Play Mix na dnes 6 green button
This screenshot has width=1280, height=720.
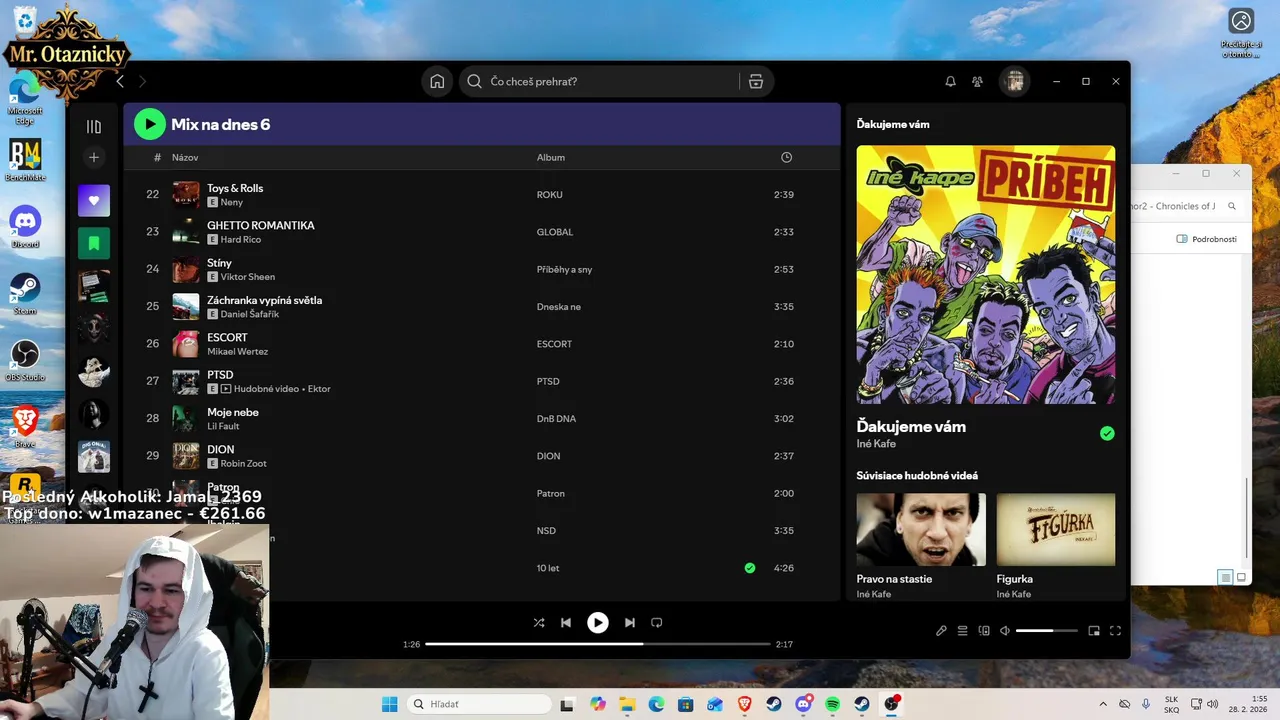pyautogui.click(x=150, y=124)
